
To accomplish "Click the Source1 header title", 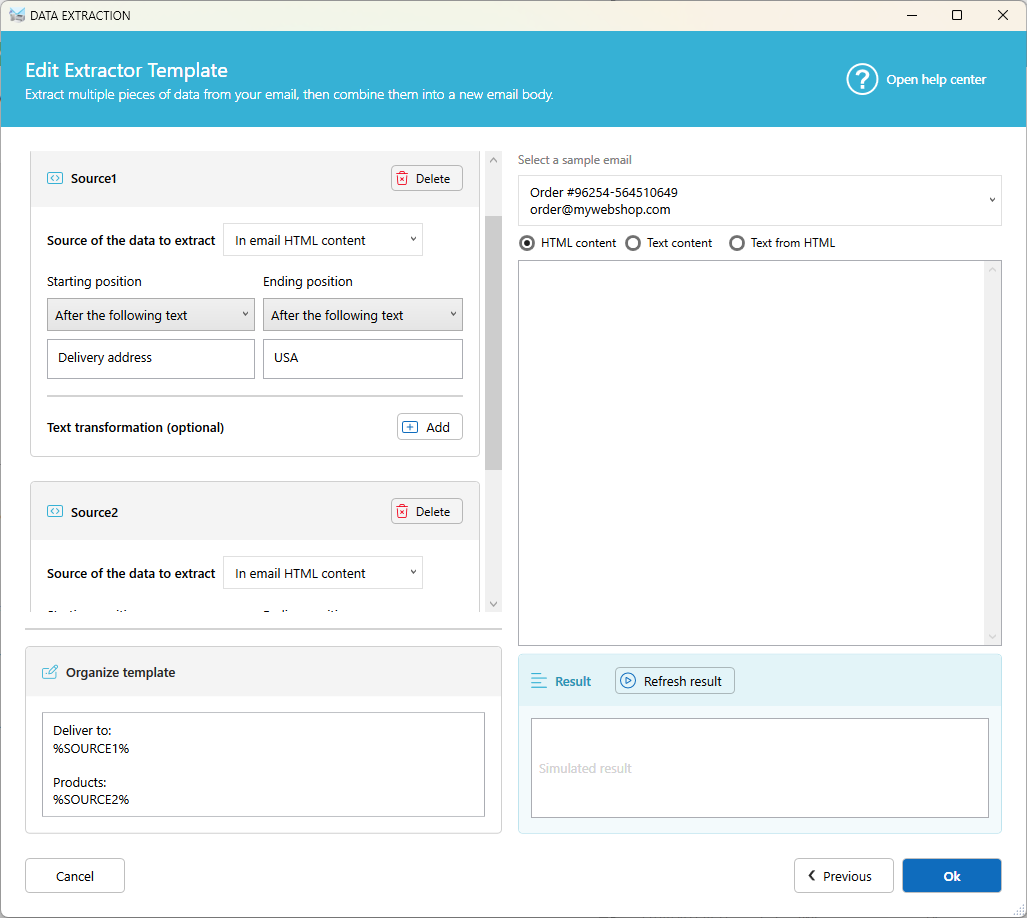I will [94, 178].
